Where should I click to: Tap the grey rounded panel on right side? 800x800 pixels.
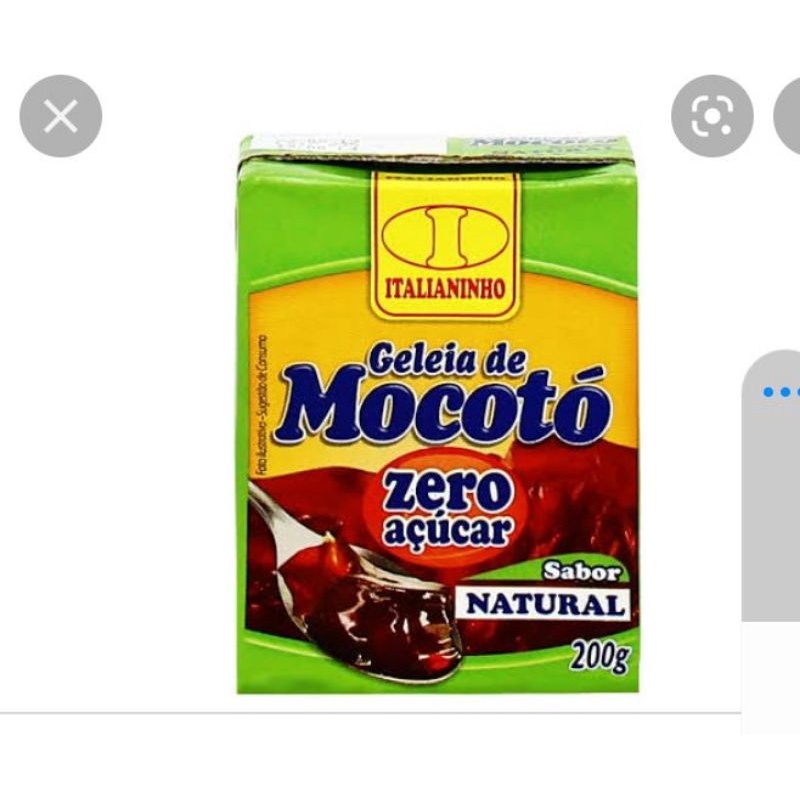click(x=770, y=486)
